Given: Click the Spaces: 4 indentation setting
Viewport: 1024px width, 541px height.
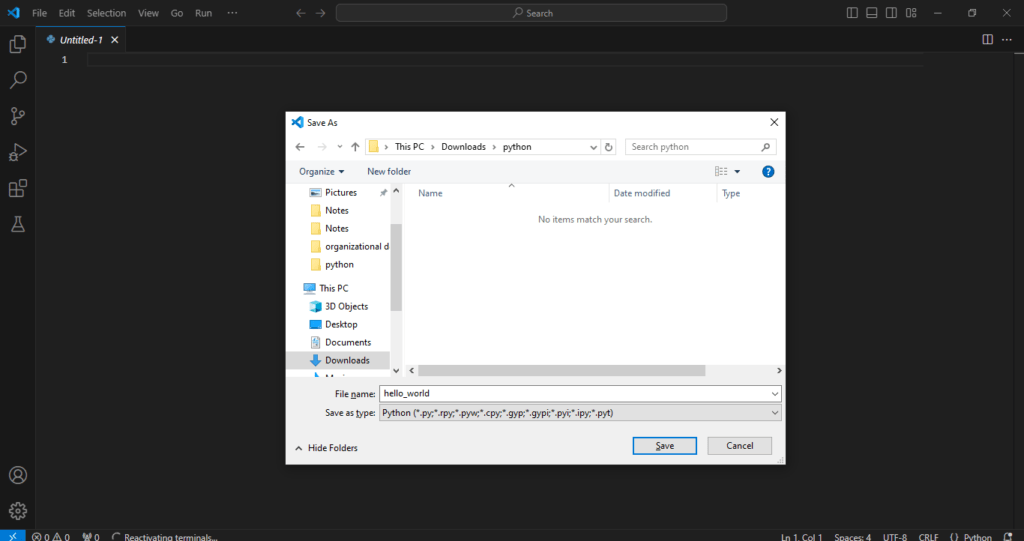Looking at the screenshot, I should point(852,536).
